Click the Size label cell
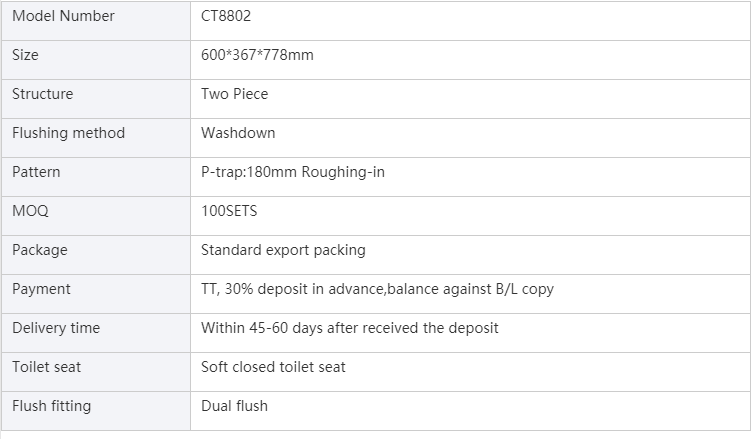This screenshot has height=439, width=752. 25,55
